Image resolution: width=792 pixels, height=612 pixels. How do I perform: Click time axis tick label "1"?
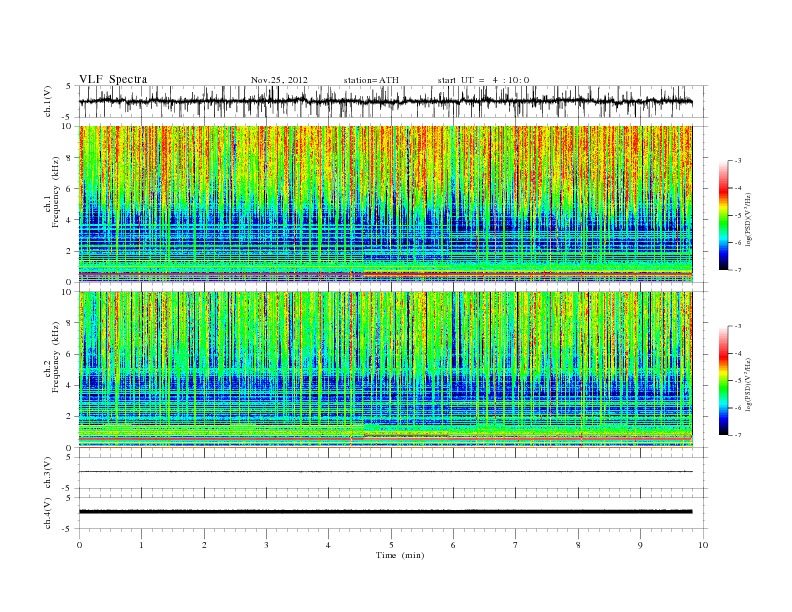coord(141,545)
